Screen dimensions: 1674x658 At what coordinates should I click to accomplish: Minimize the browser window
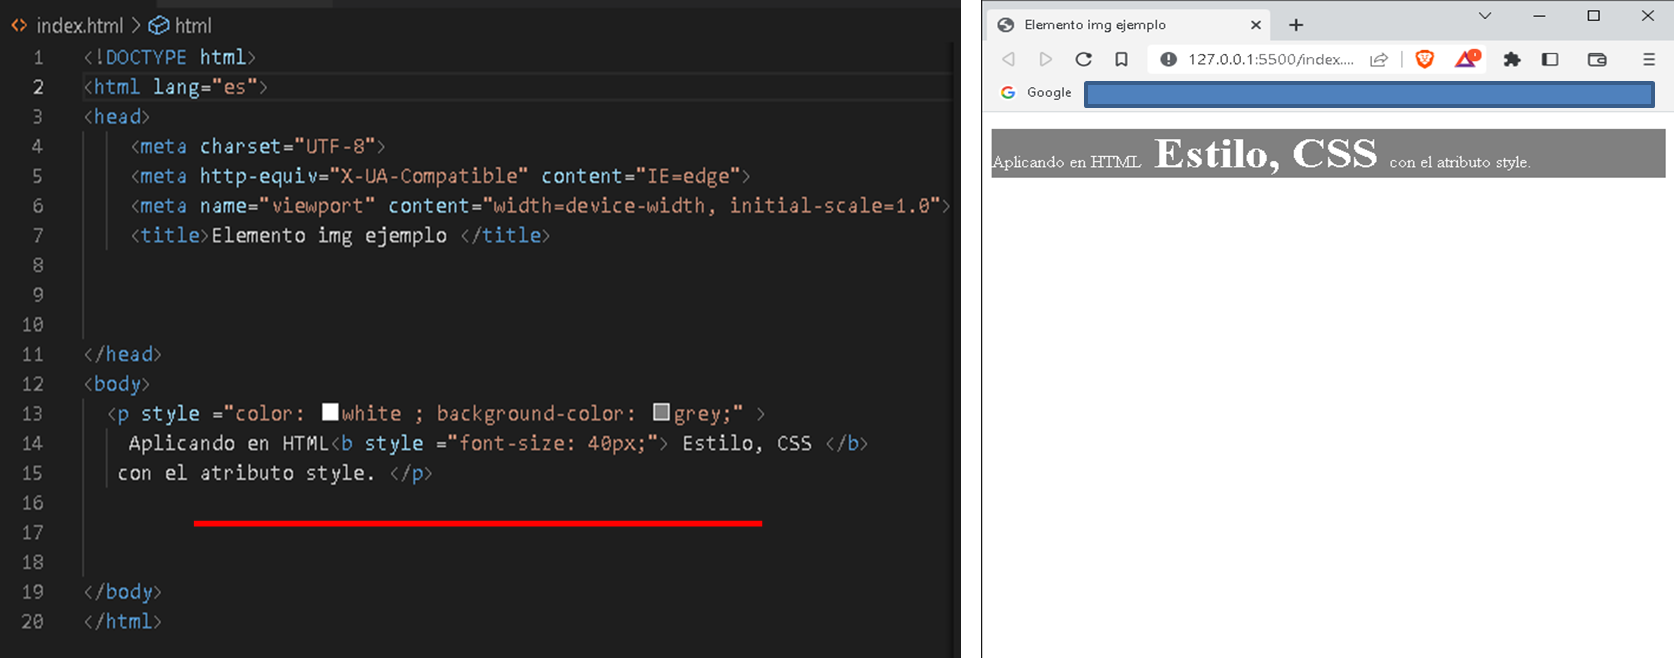tap(1539, 16)
